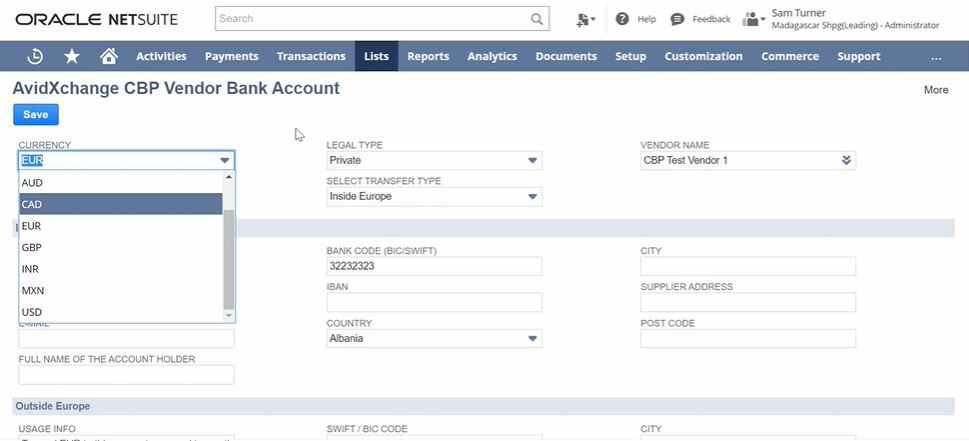
Task: Select USD from the currency list
Action: 121,312
